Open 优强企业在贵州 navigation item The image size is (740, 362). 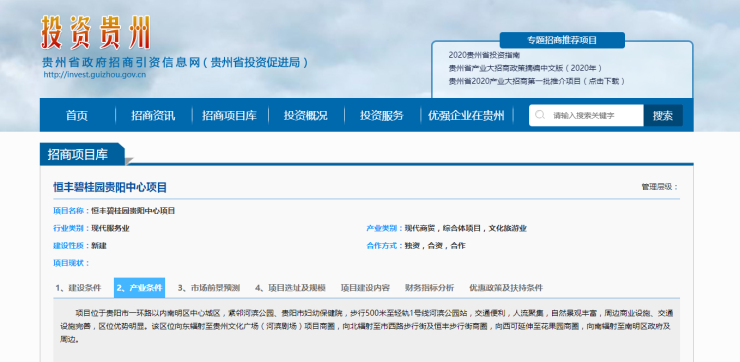point(466,115)
